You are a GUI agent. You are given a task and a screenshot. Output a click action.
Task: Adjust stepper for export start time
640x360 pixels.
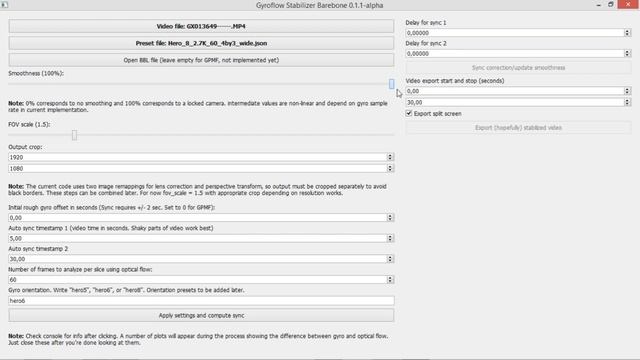(627, 91)
